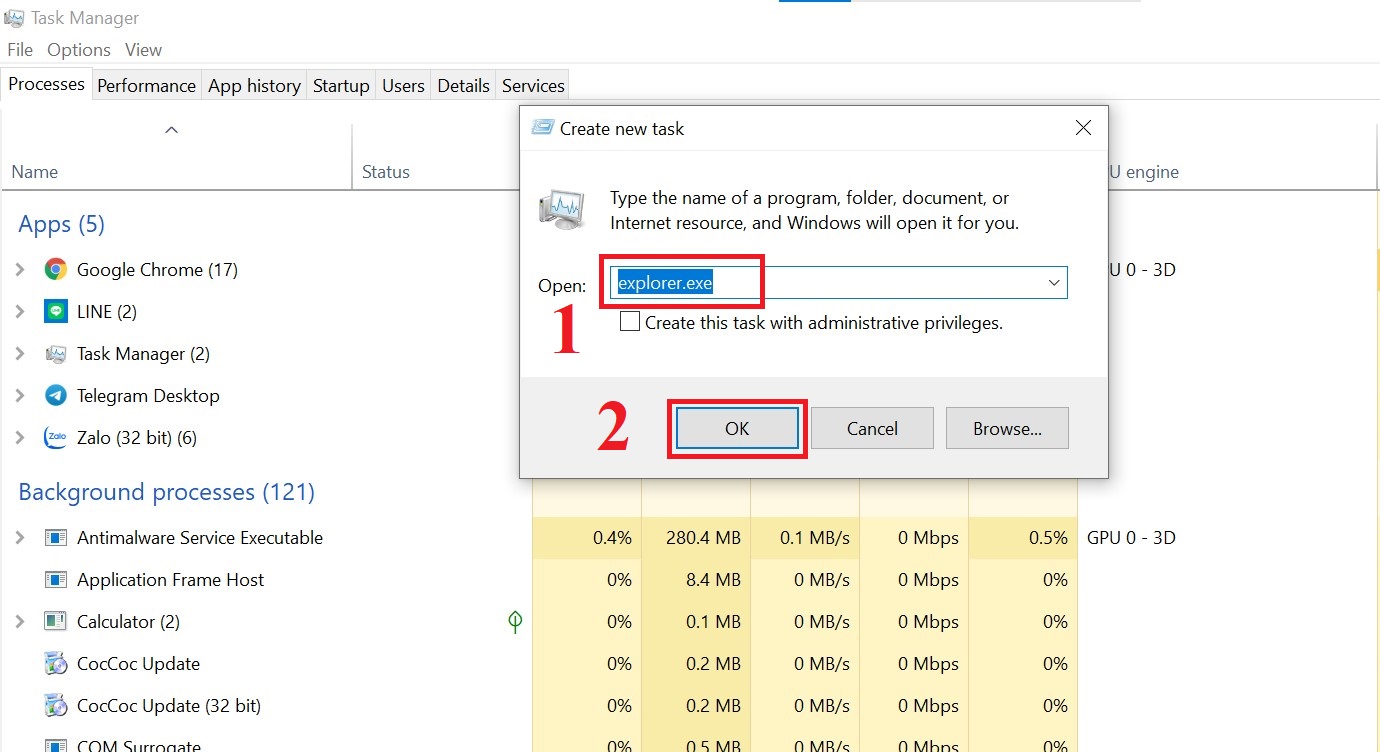Switch to the Services tab

(x=533, y=85)
